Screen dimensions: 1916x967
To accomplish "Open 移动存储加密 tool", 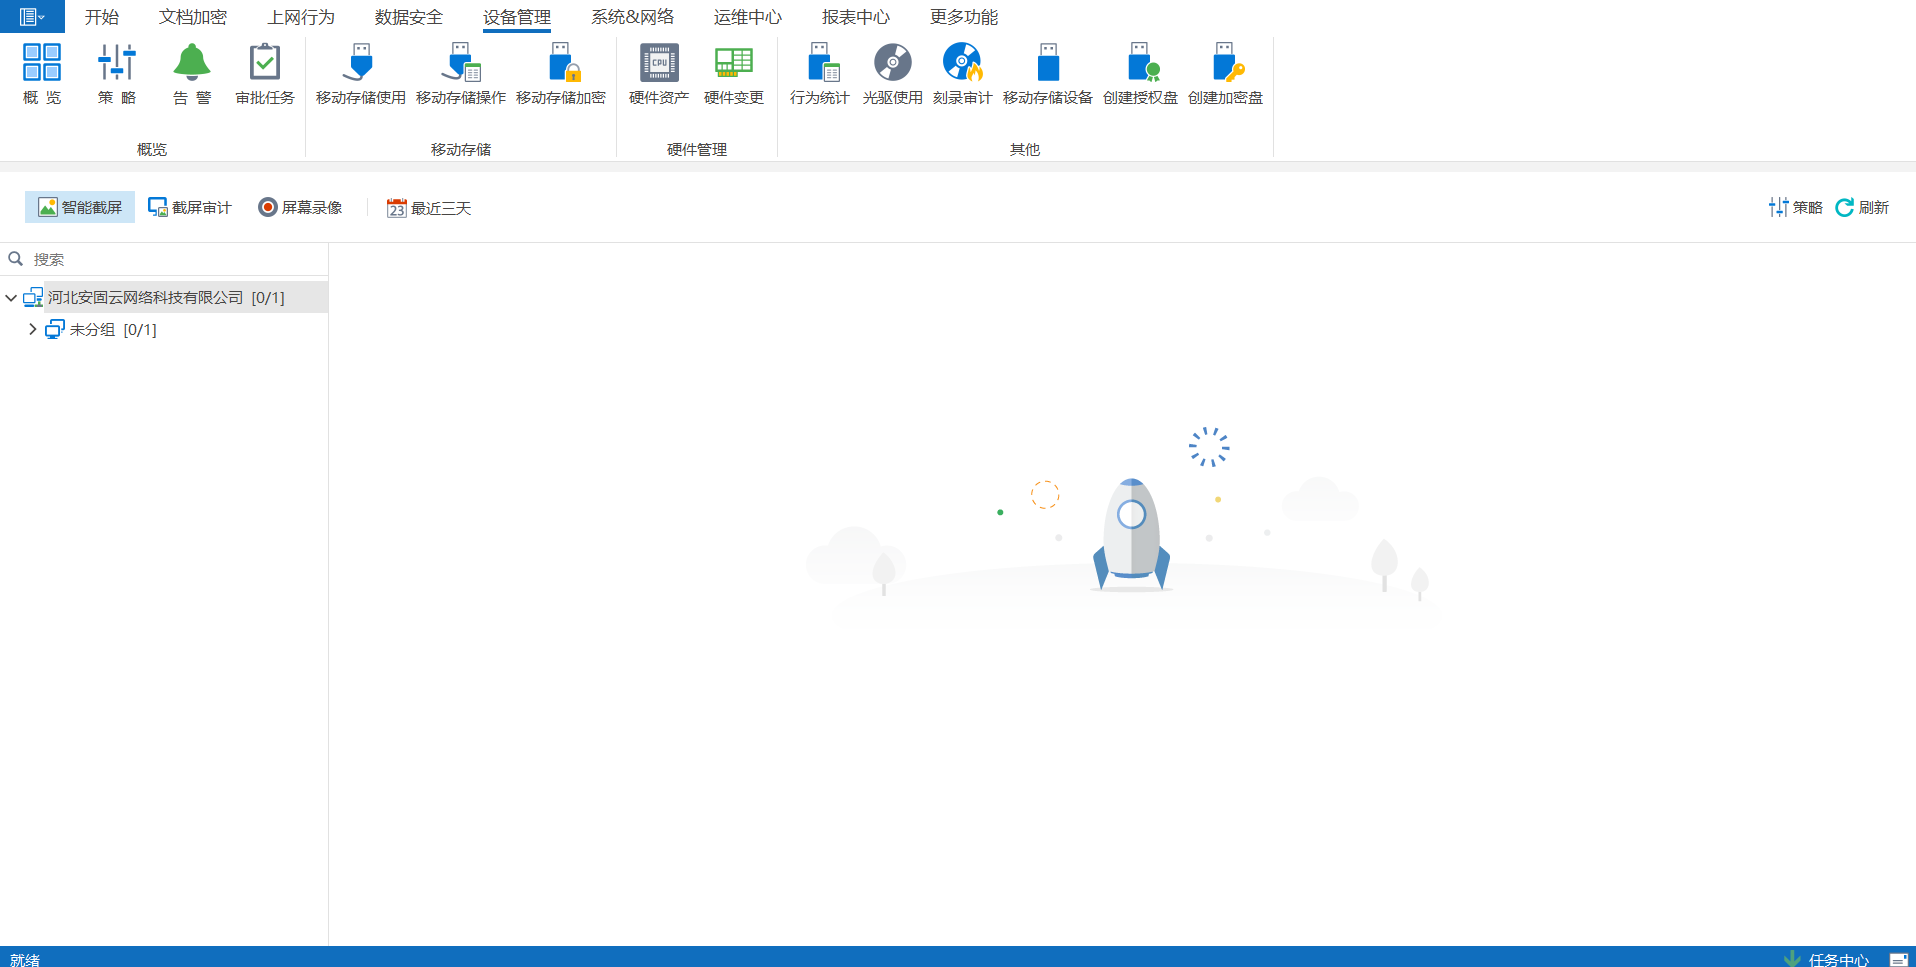I will (561, 73).
